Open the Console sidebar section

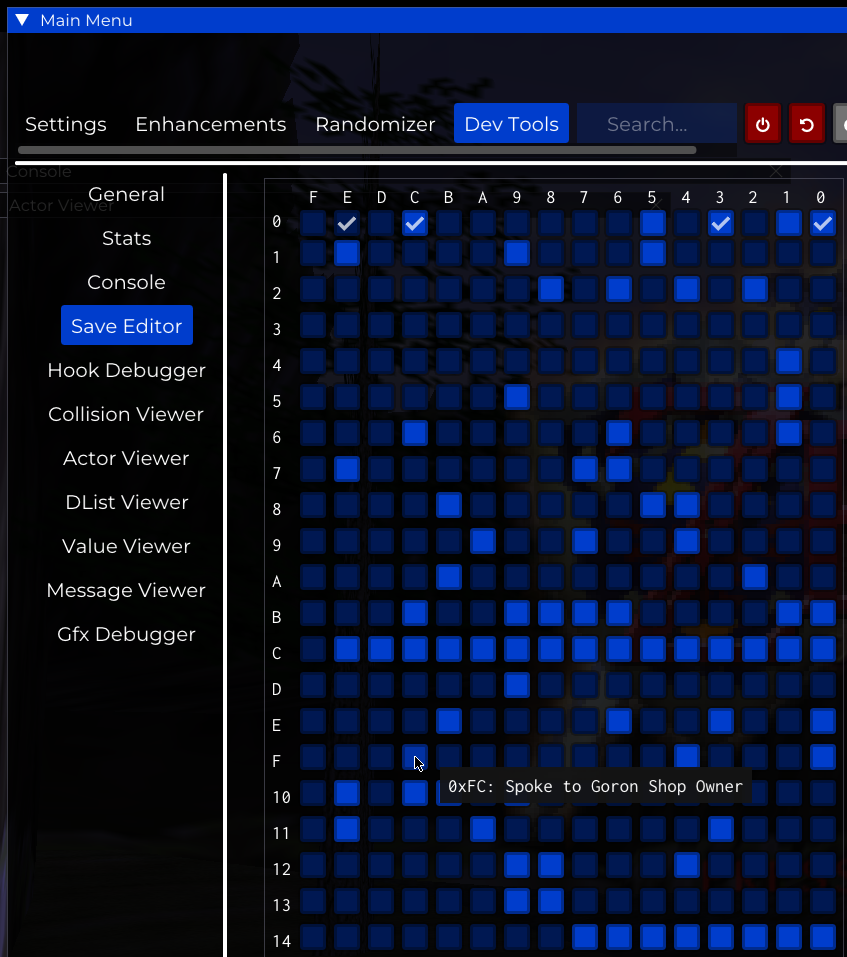pos(126,282)
